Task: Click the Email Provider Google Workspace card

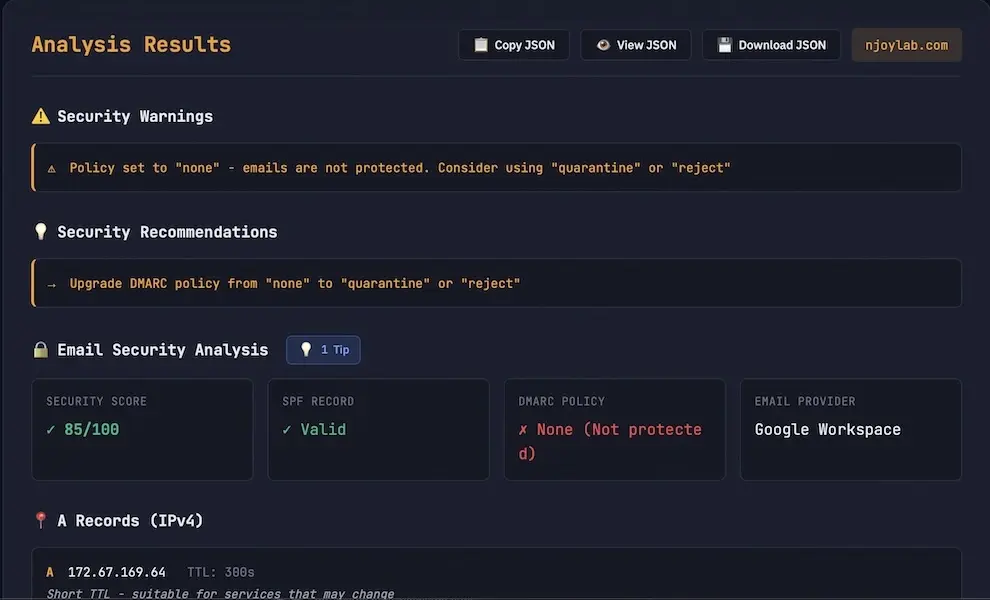Action: tap(850, 429)
